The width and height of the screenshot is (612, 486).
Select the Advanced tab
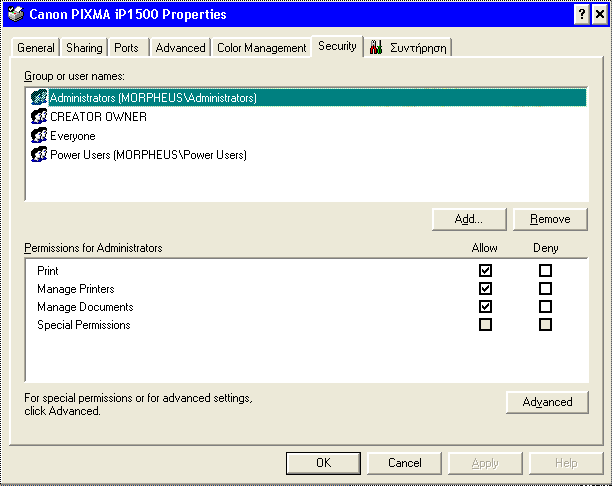(x=180, y=48)
